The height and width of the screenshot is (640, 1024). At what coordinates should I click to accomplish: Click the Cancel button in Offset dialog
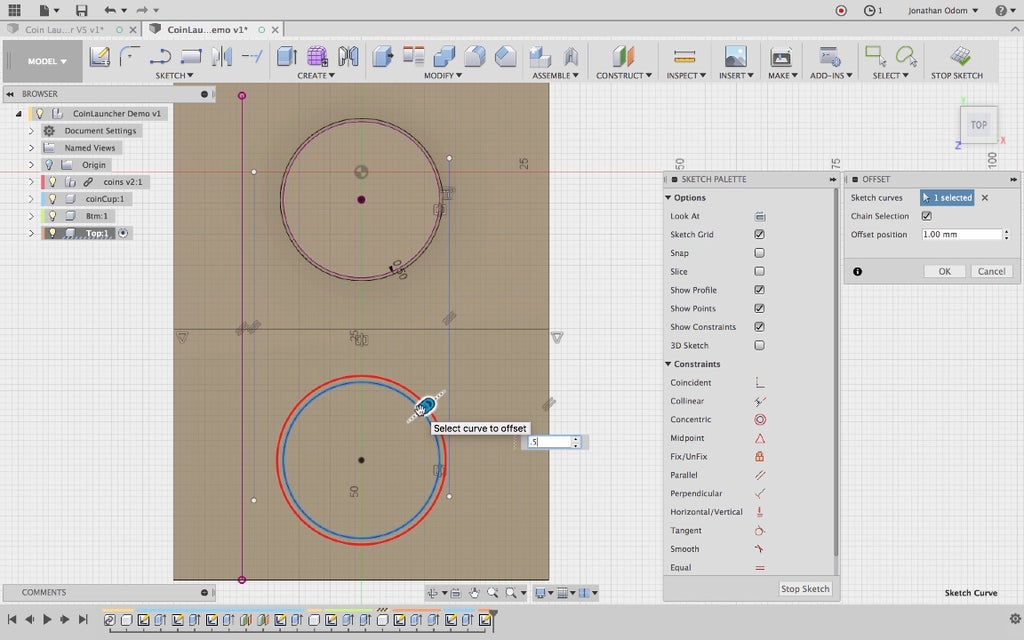(x=991, y=271)
